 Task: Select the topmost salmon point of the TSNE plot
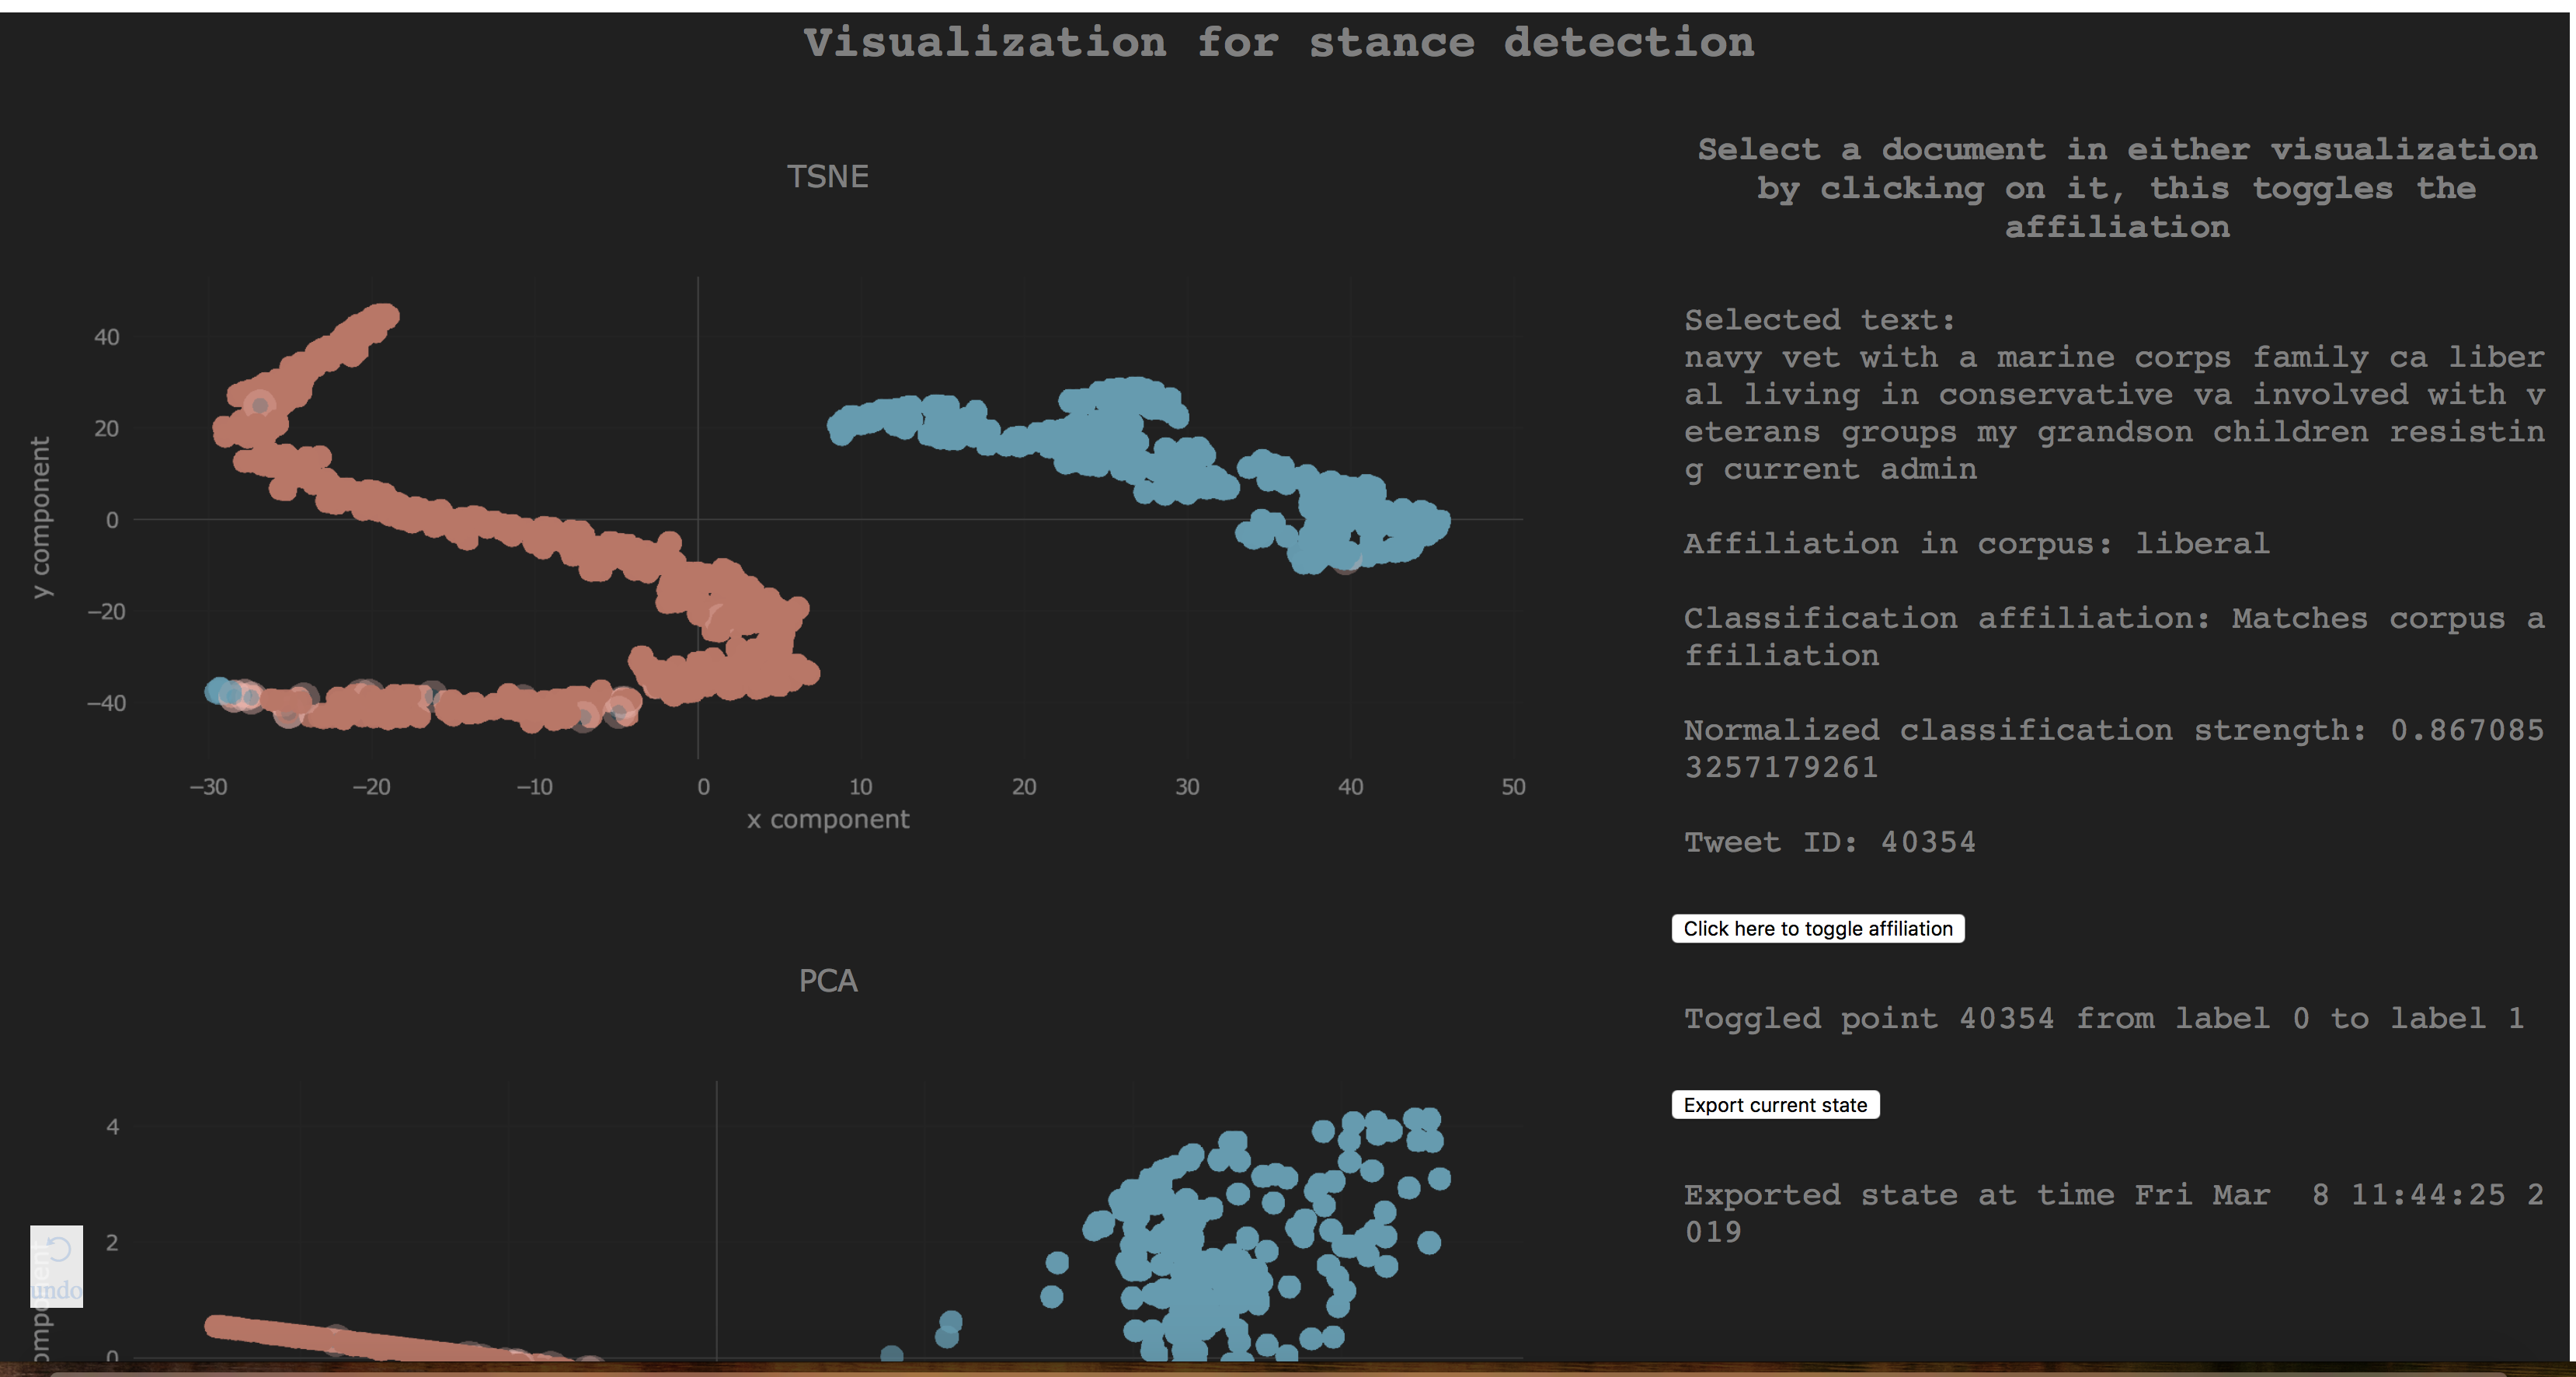(387, 316)
